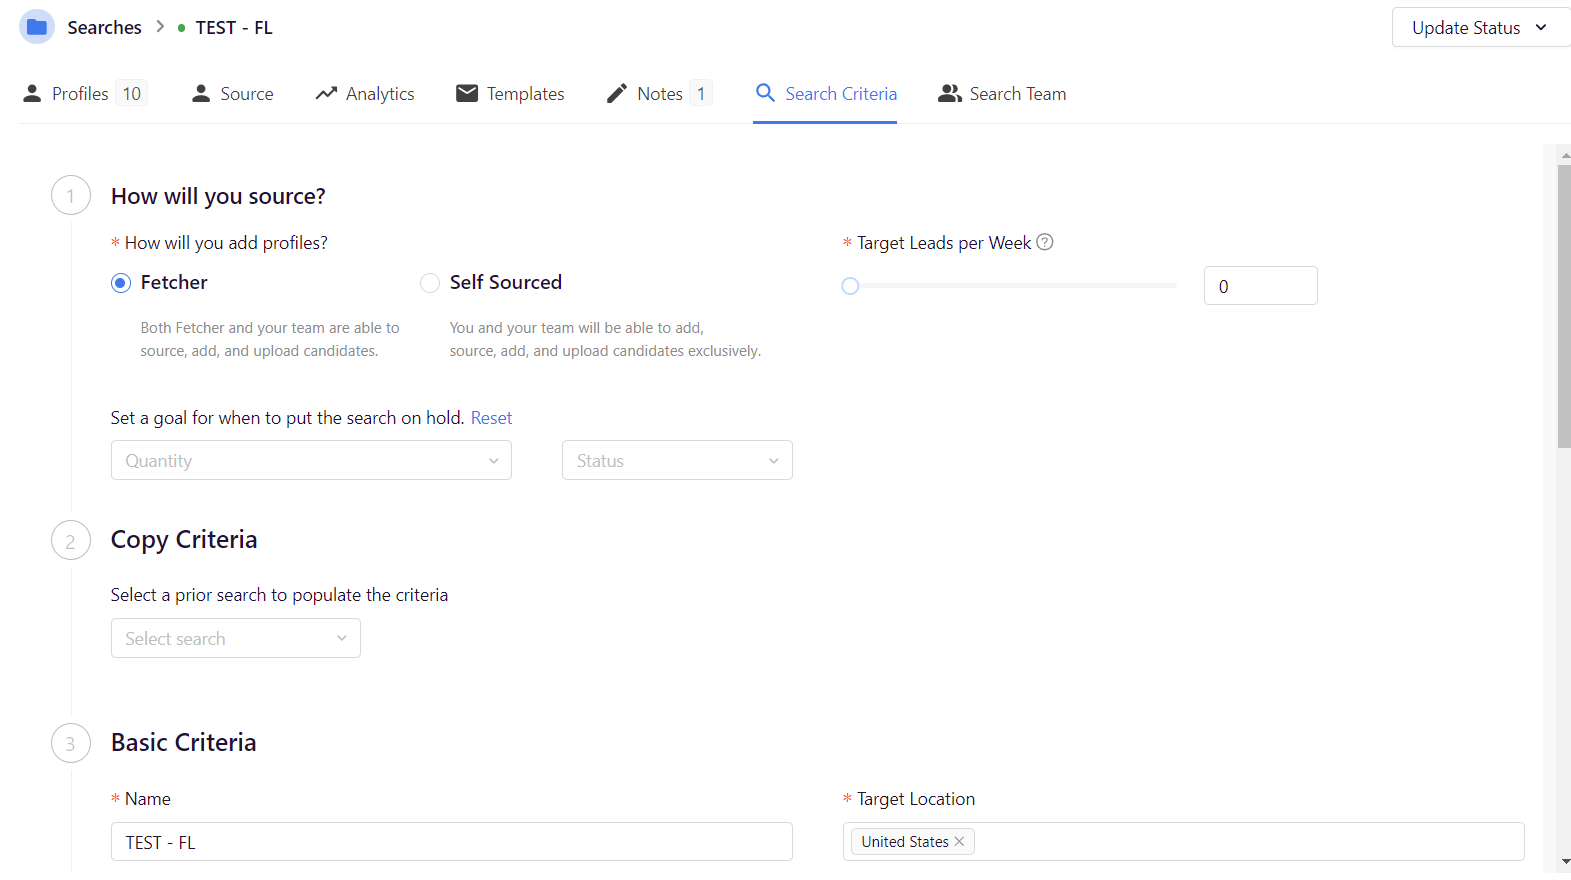Click the Notes count badge 1
1571x880 pixels.
pyautogui.click(x=701, y=93)
